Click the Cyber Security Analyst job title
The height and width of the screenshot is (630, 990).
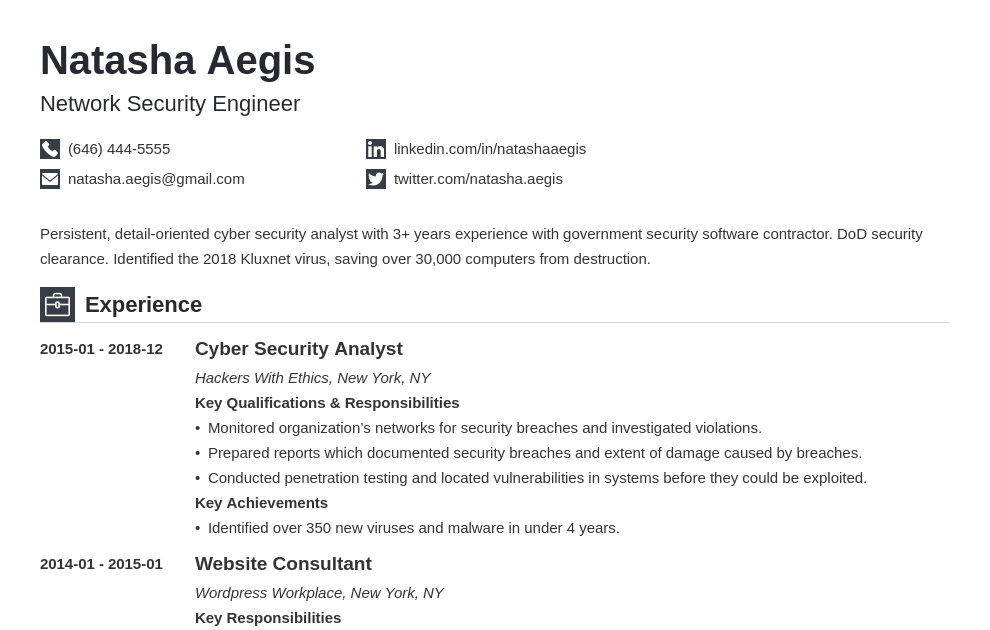coord(299,348)
